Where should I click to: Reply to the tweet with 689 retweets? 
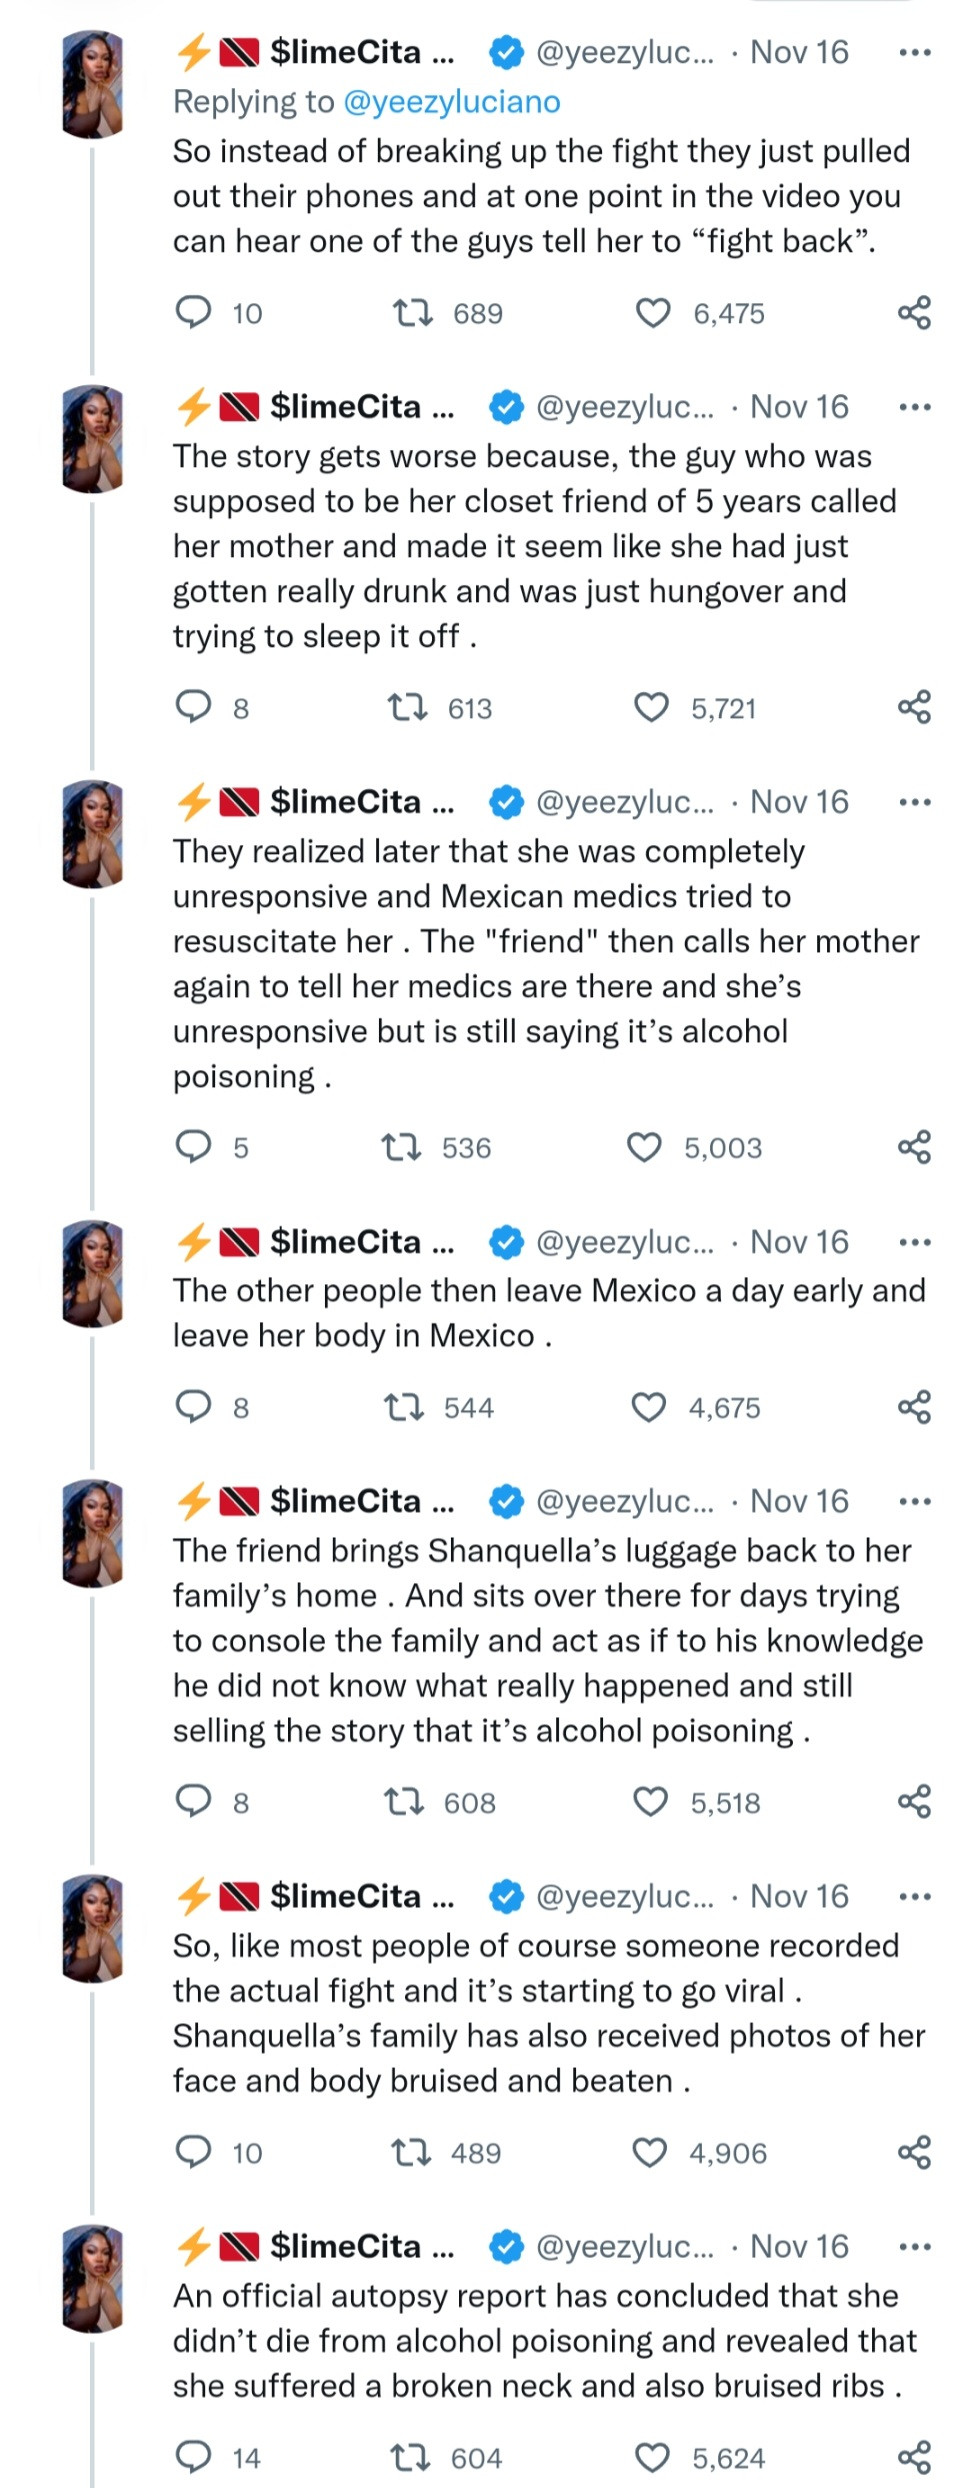(193, 312)
